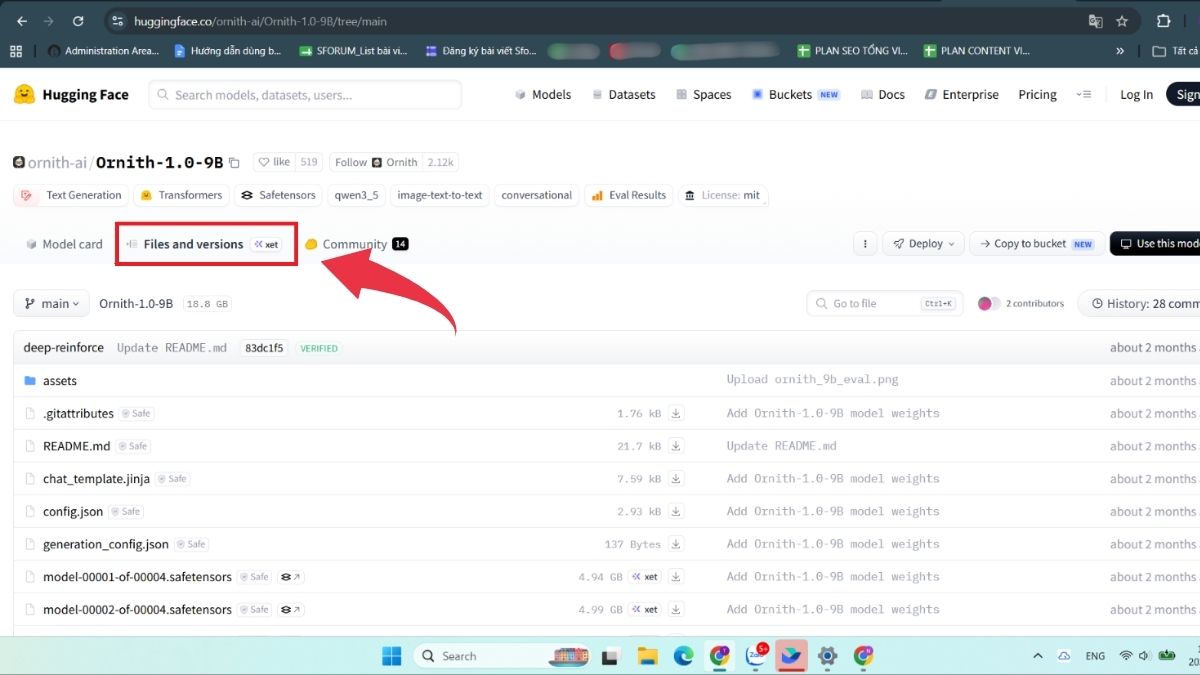This screenshot has height=675, width=1200.
Task: Click the Transformers tag
Action: [182, 195]
